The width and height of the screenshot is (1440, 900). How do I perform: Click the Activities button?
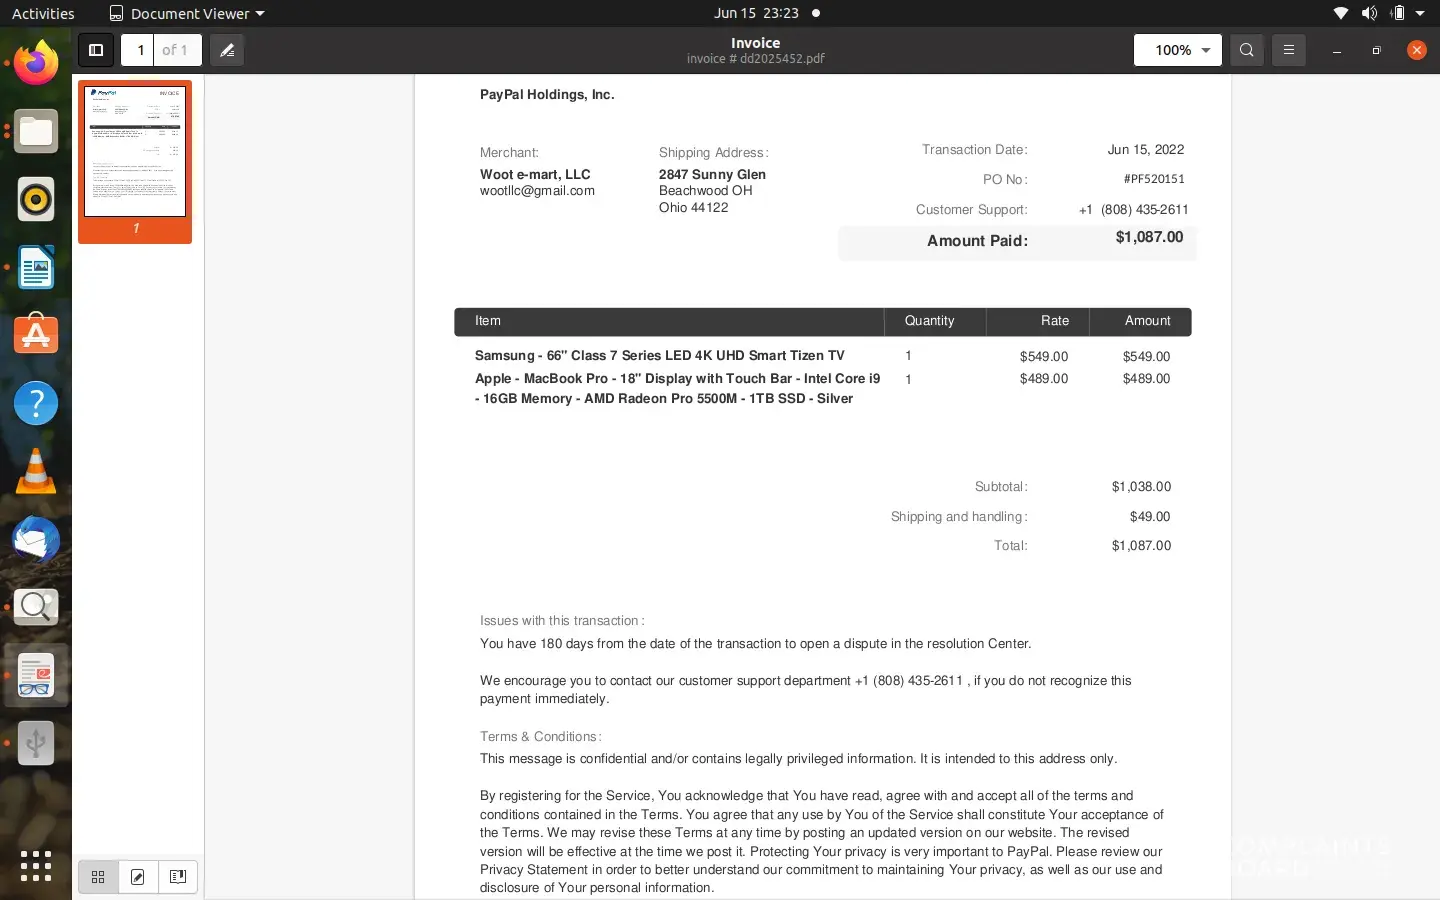pos(43,13)
